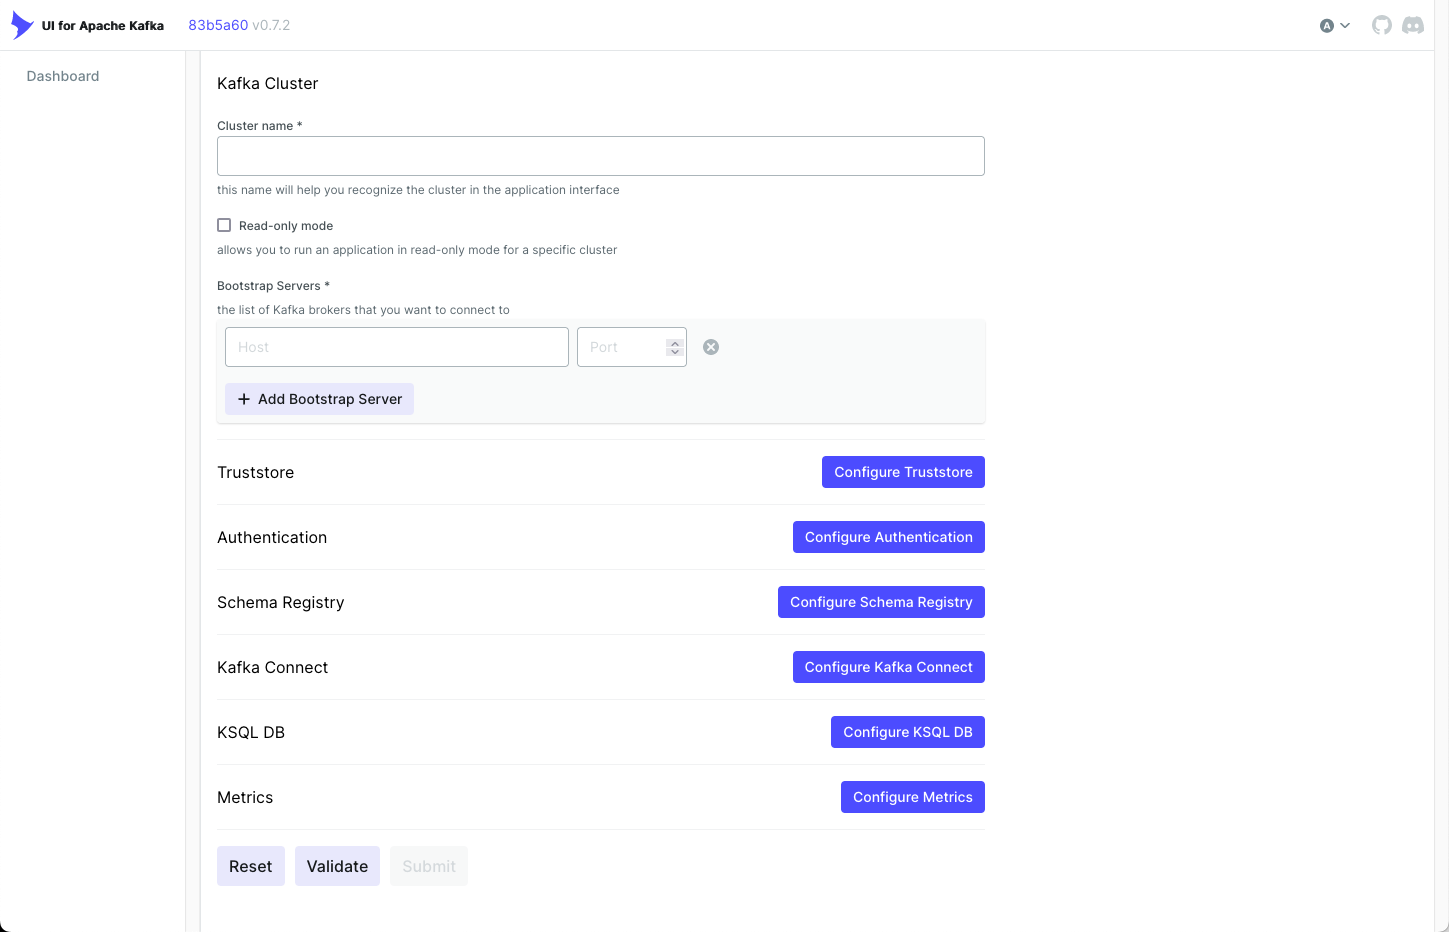Click Configure Metrics
1449x932 pixels.
pos(913,797)
